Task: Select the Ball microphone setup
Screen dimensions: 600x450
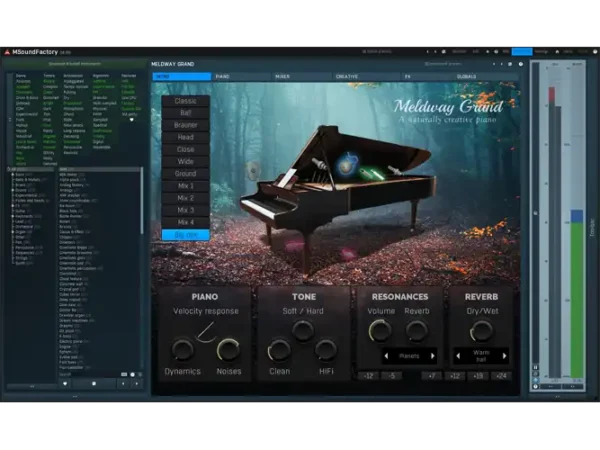Action: [x=186, y=113]
